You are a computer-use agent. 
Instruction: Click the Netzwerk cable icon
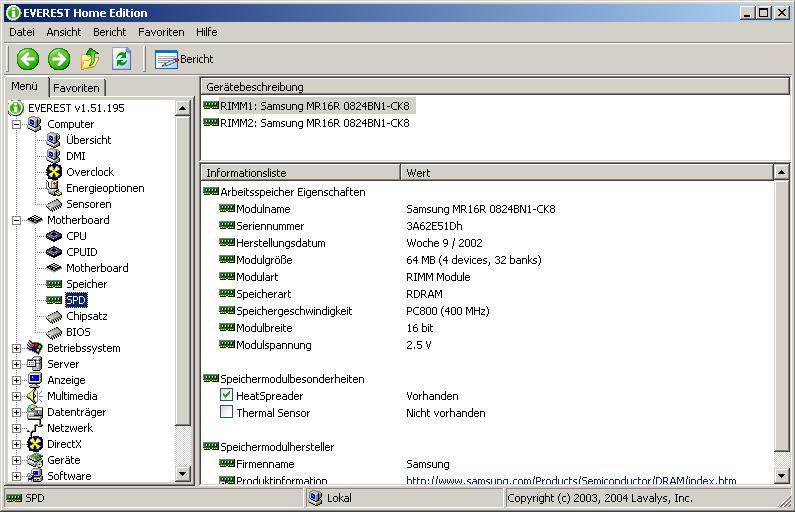(x=34, y=428)
